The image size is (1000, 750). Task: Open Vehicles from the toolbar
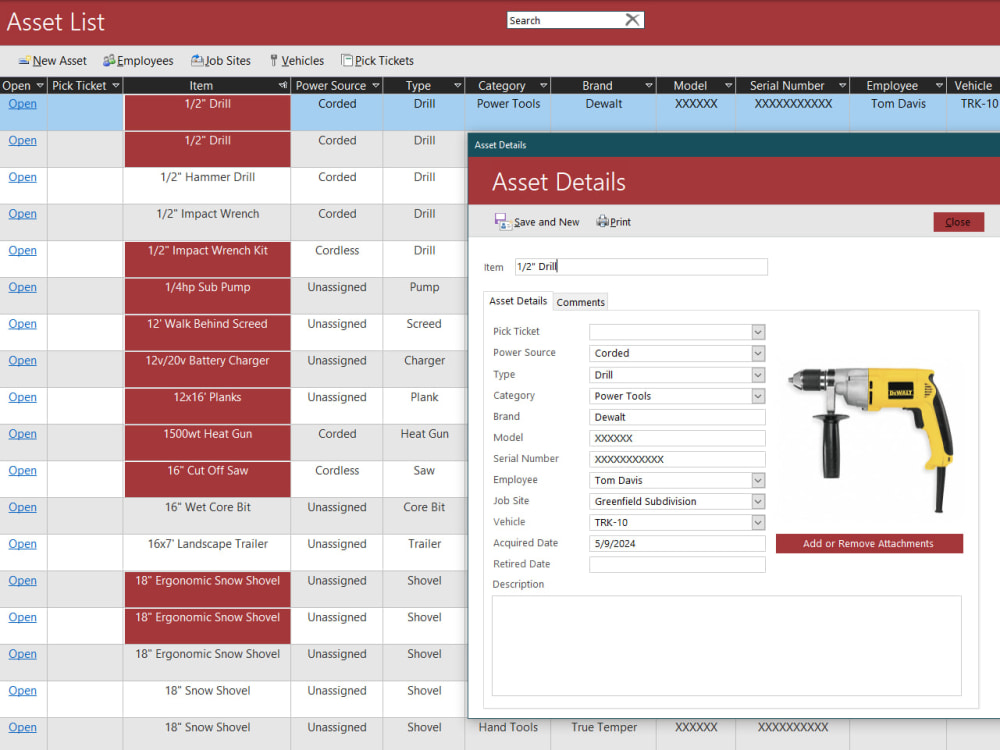[x=297, y=61]
